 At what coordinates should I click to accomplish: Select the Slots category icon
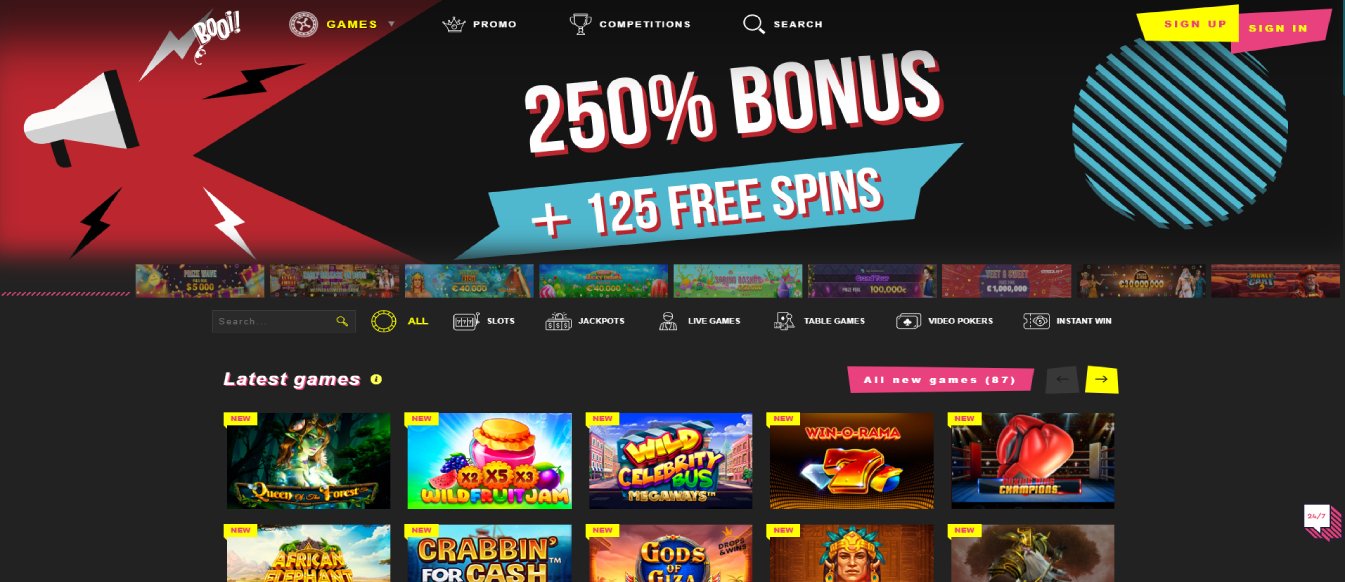click(465, 322)
